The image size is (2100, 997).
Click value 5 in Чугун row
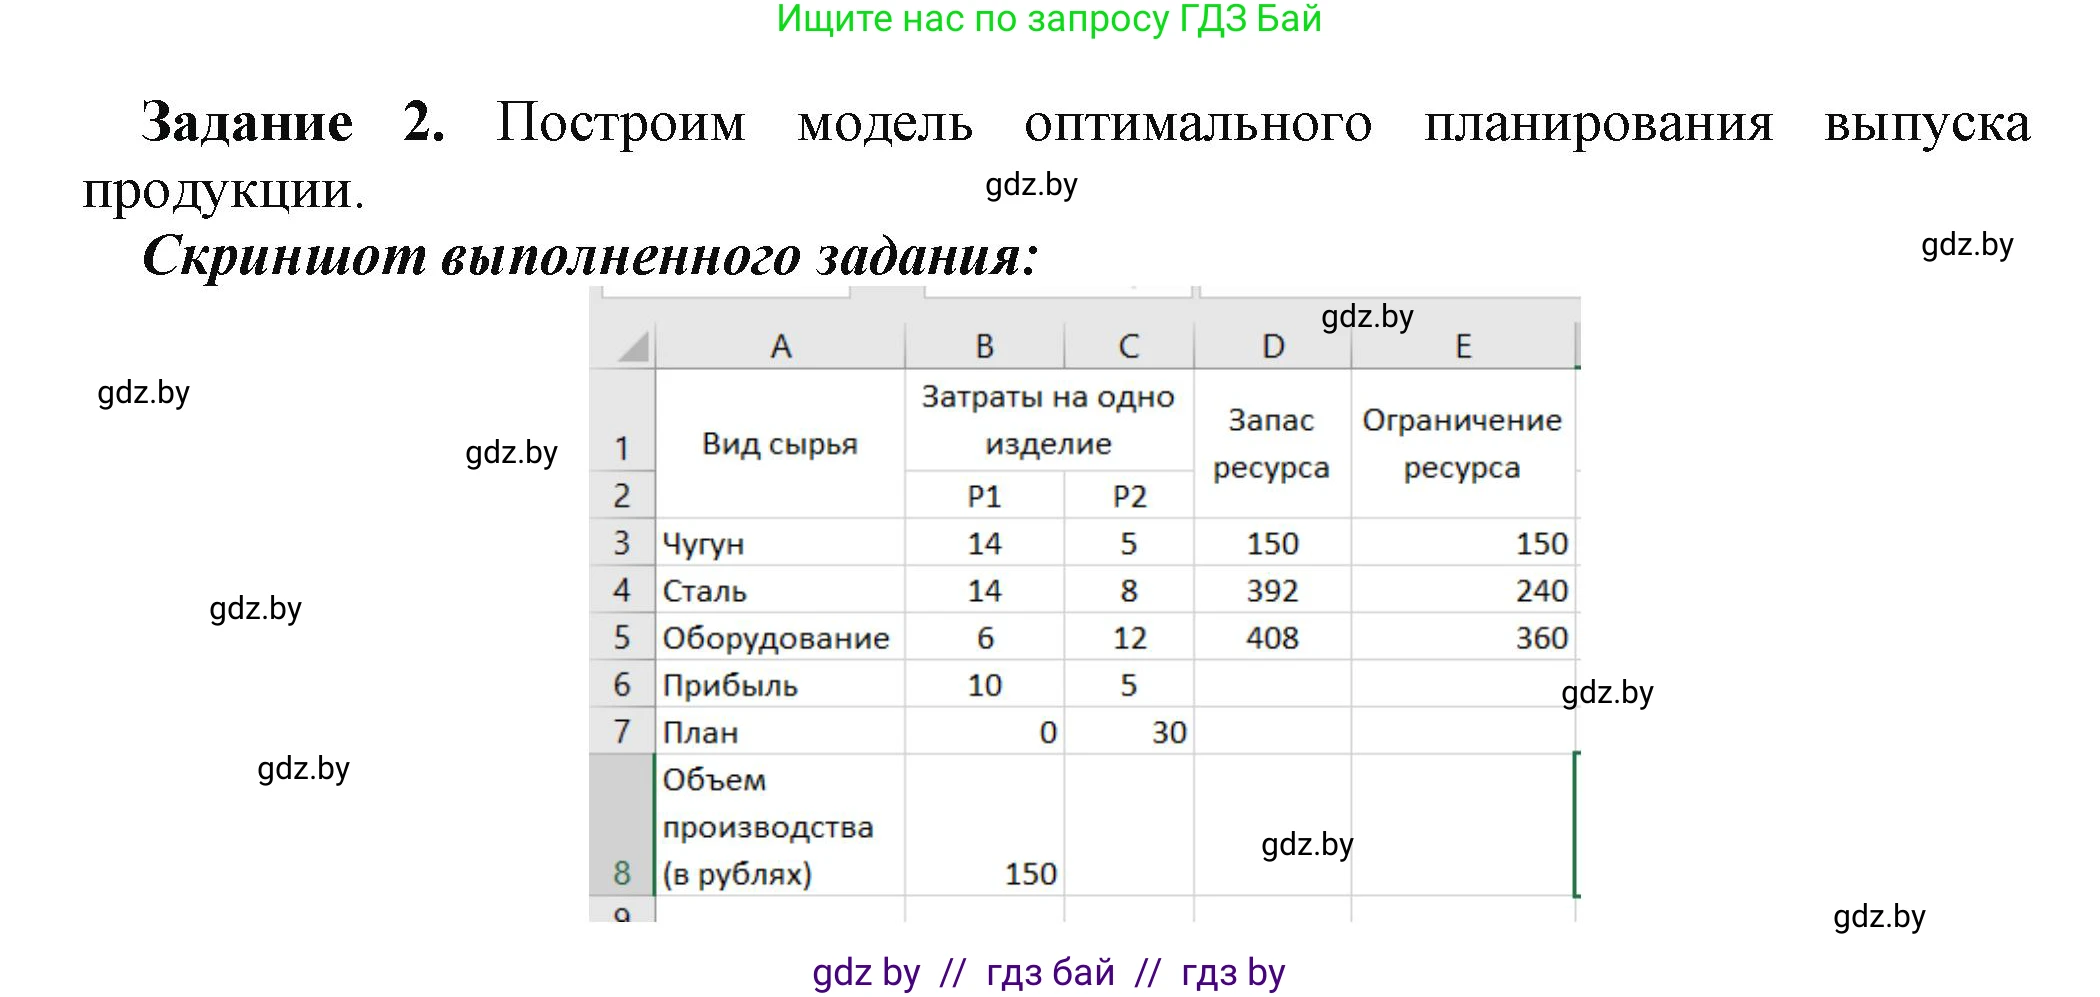1129,543
